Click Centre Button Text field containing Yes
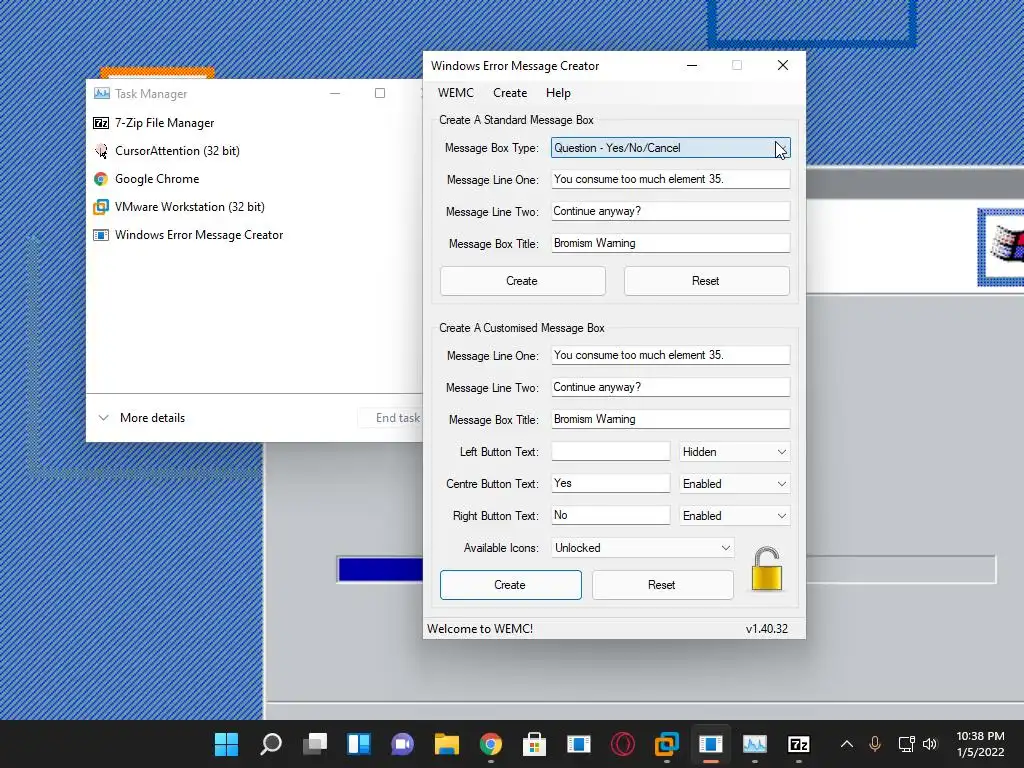This screenshot has height=768, width=1024. point(611,483)
